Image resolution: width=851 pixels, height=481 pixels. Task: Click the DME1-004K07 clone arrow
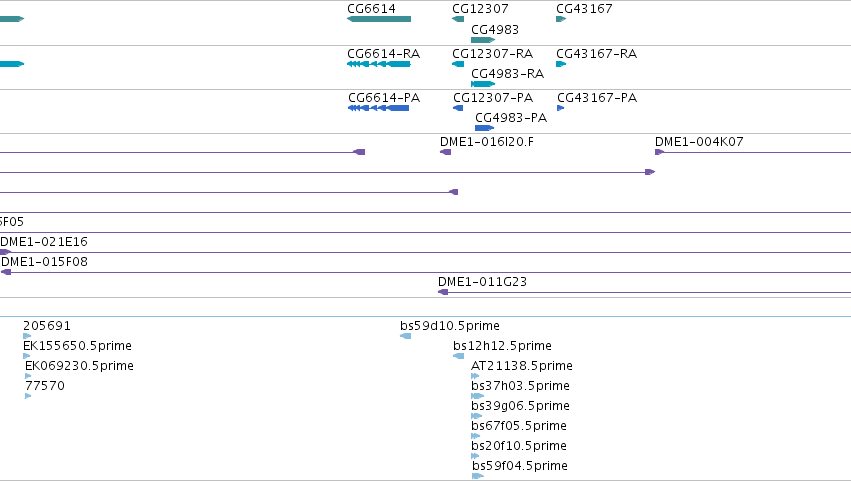[659, 152]
